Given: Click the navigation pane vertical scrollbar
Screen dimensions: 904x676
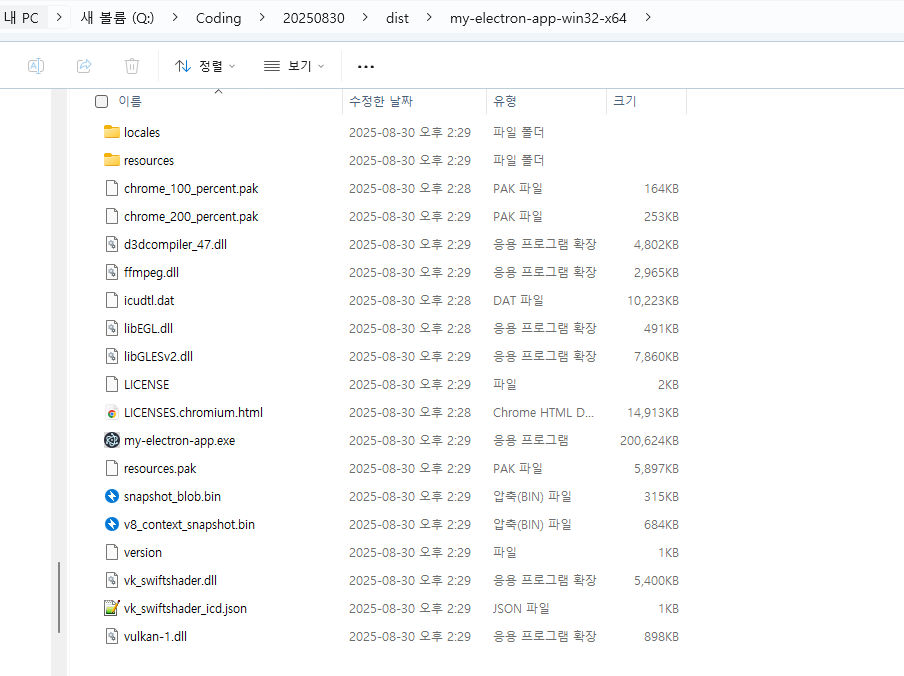Looking at the screenshot, I should click(x=59, y=596).
